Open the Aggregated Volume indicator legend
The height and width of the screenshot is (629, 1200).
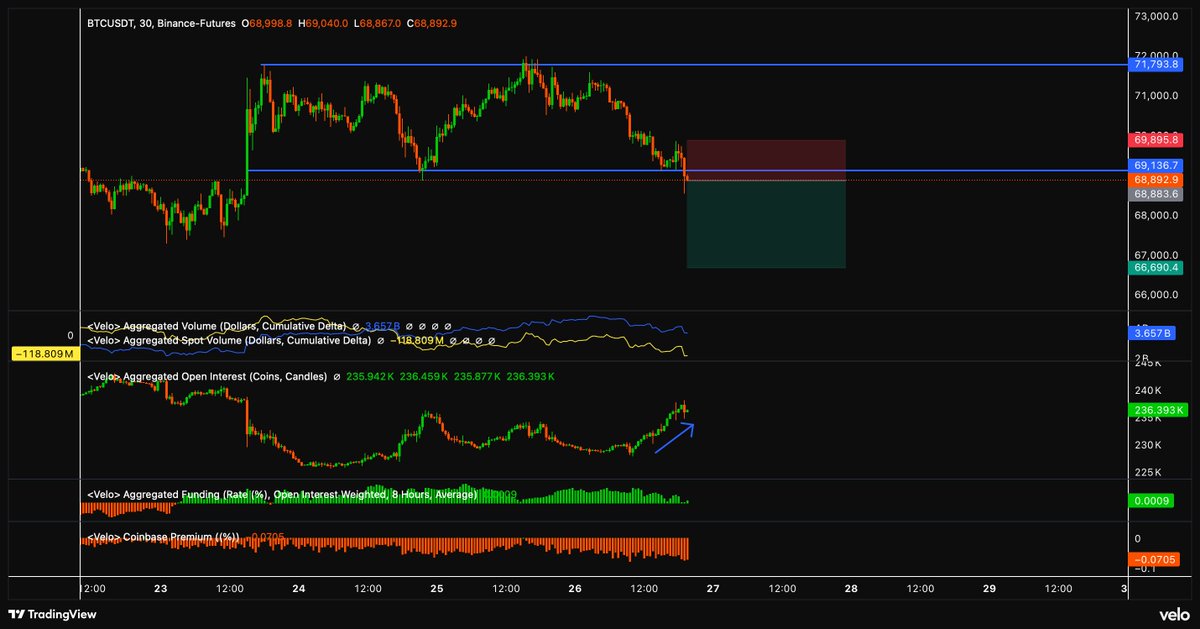tap(217, 326)
